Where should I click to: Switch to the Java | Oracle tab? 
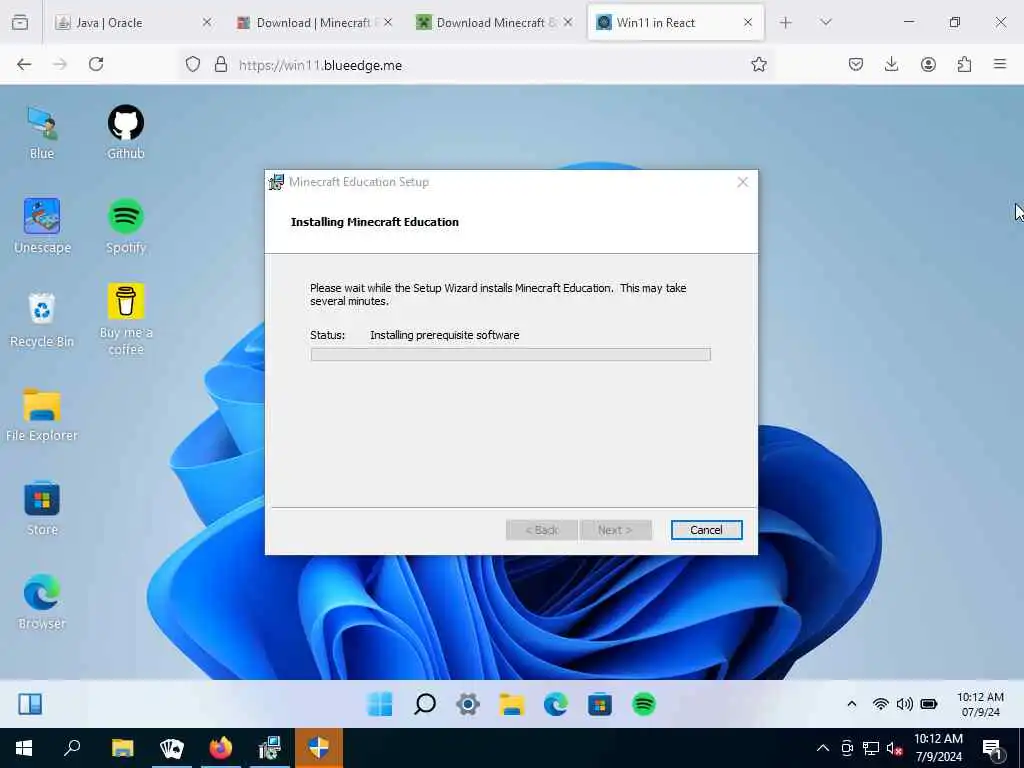[x=124, y=23]
